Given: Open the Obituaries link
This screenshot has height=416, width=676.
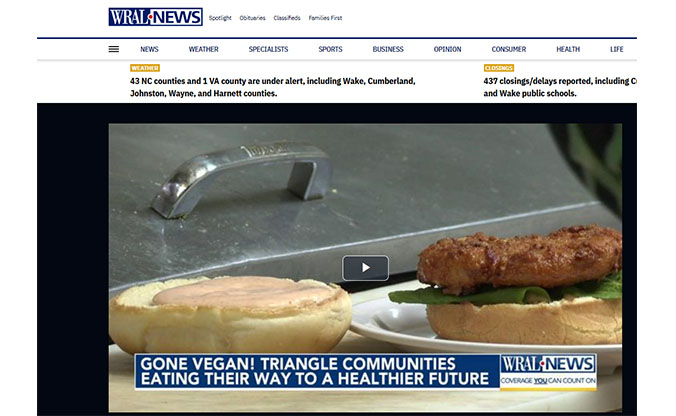Looking at the screenshot, I should (252, 18).
